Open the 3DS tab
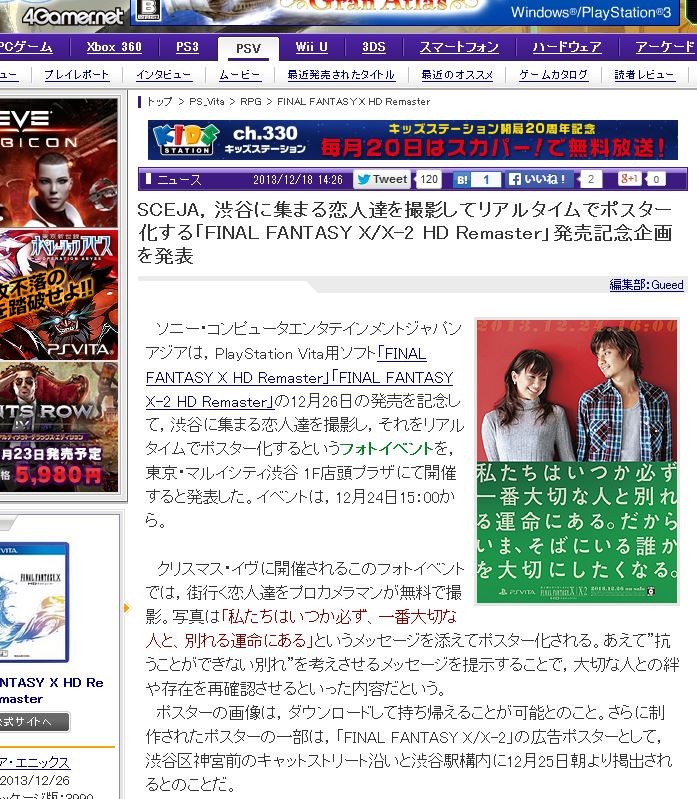Image resolution: width=697 pixels, height=799 pixels. (373, 47)
